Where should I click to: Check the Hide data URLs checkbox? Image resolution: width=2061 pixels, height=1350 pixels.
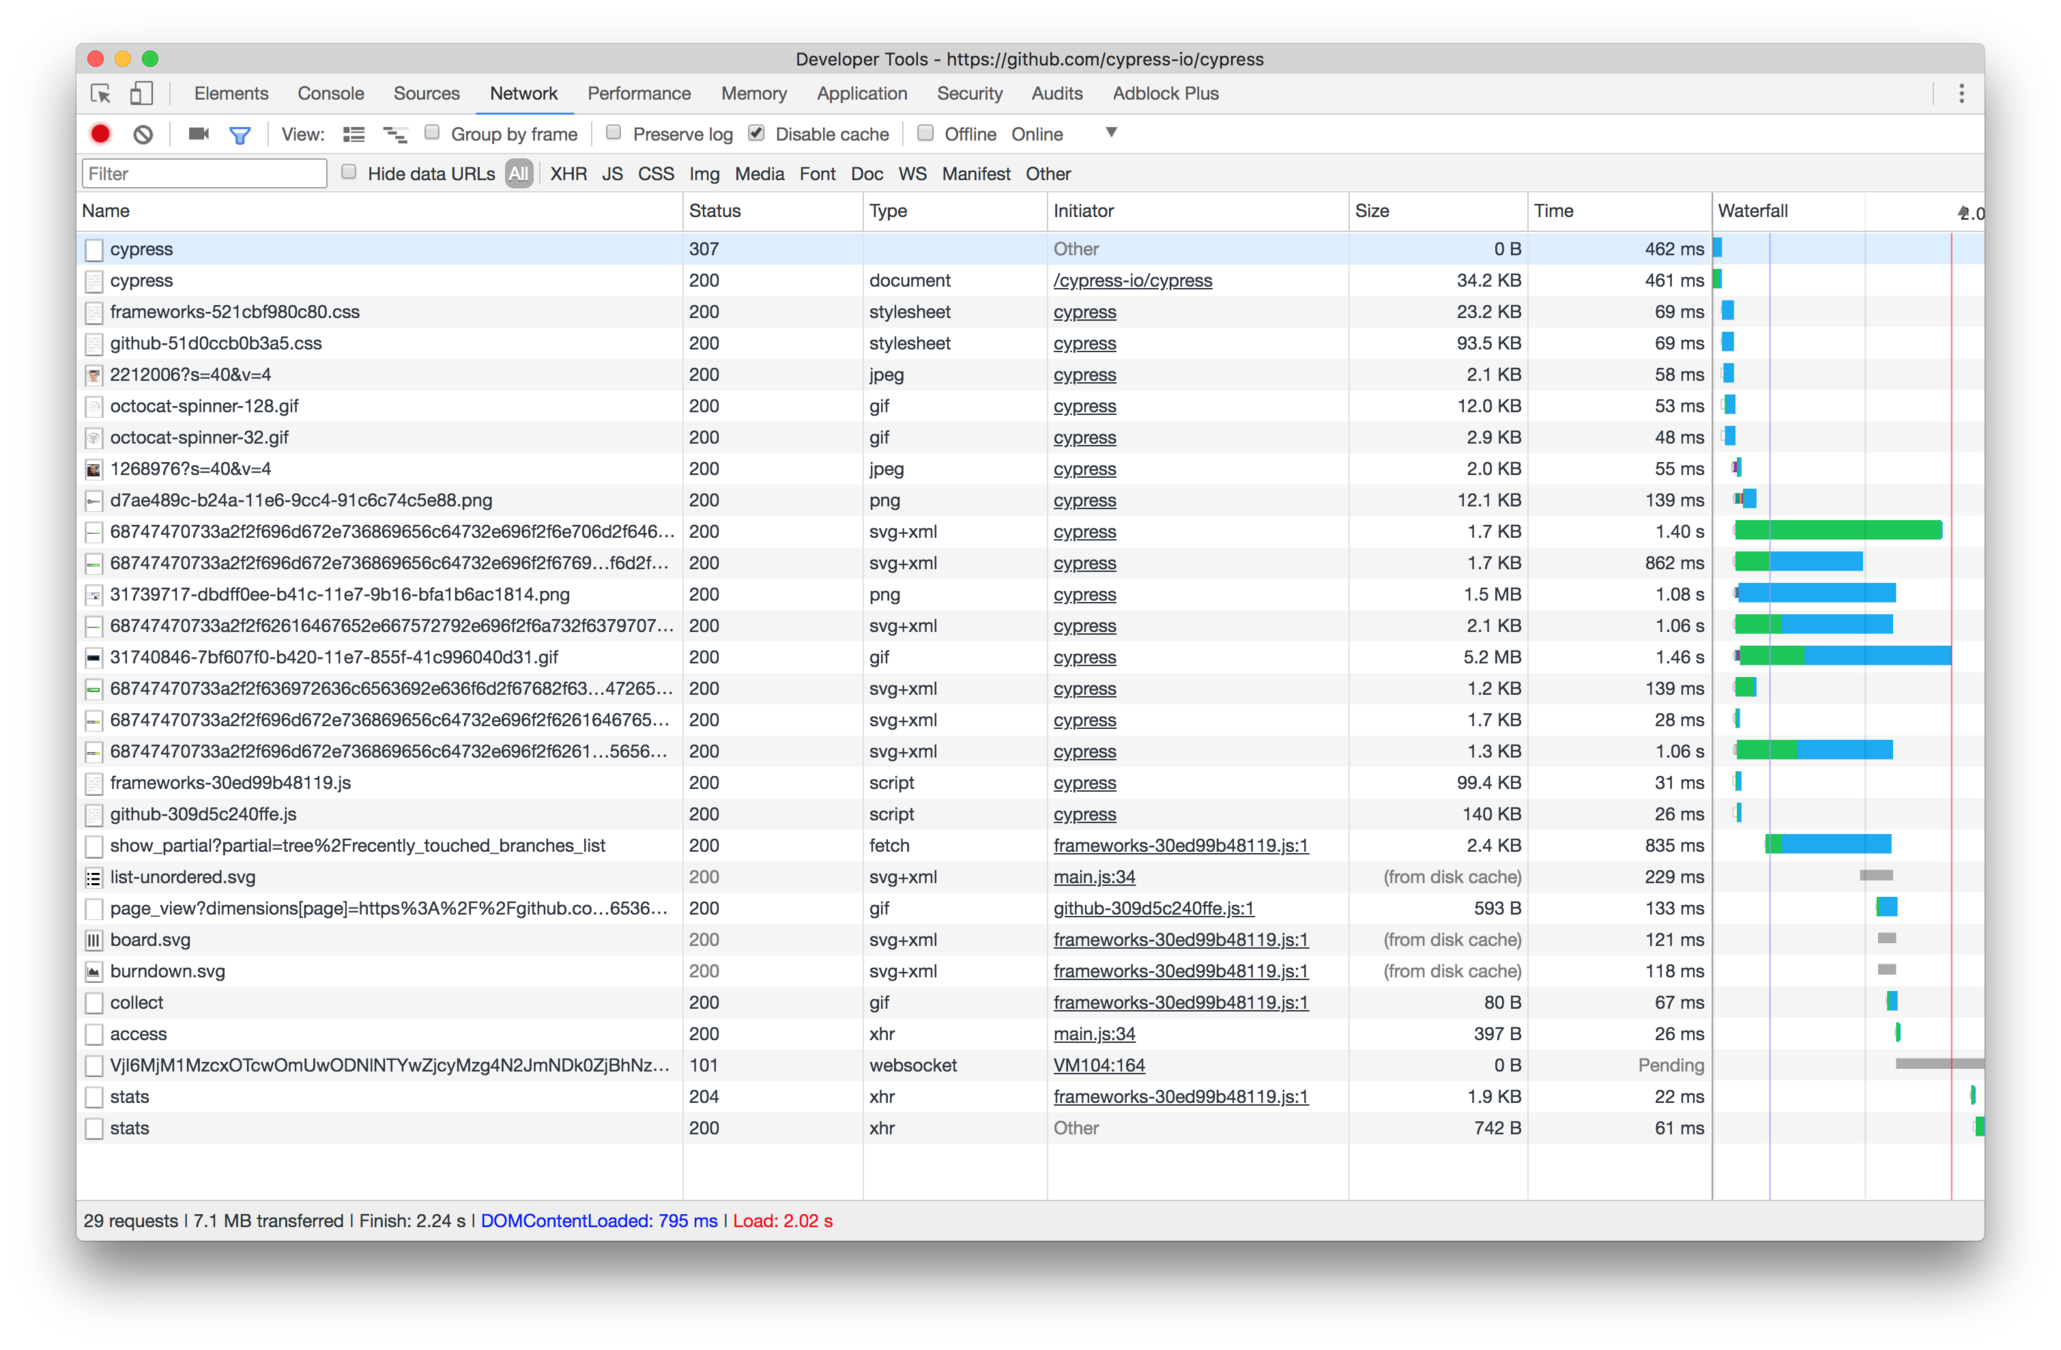pos(349,172)
